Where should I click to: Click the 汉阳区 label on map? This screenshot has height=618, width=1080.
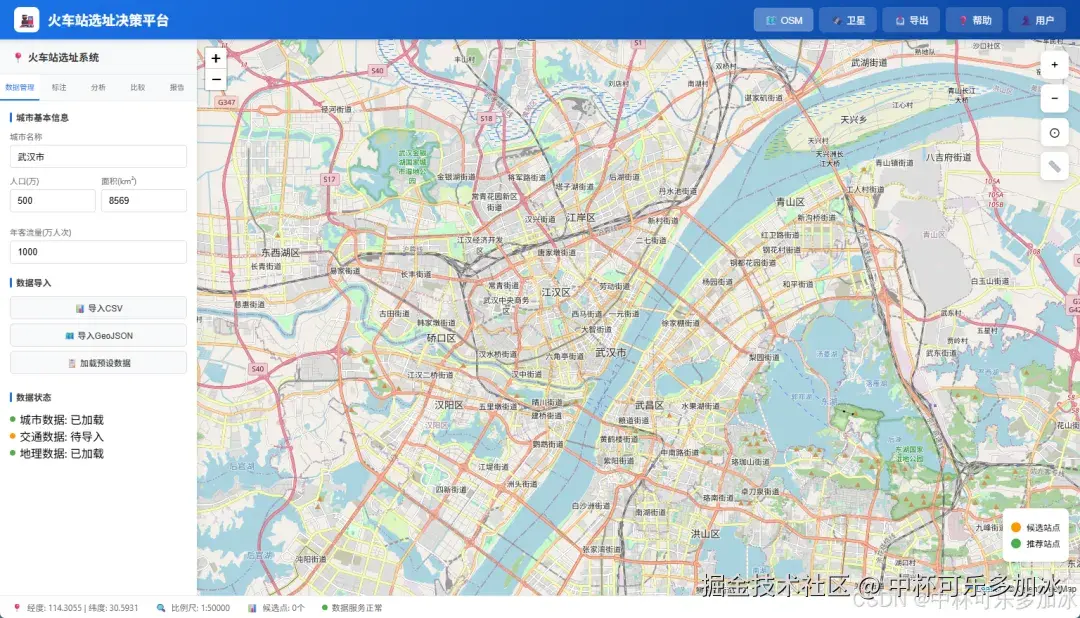coord(449,405)
